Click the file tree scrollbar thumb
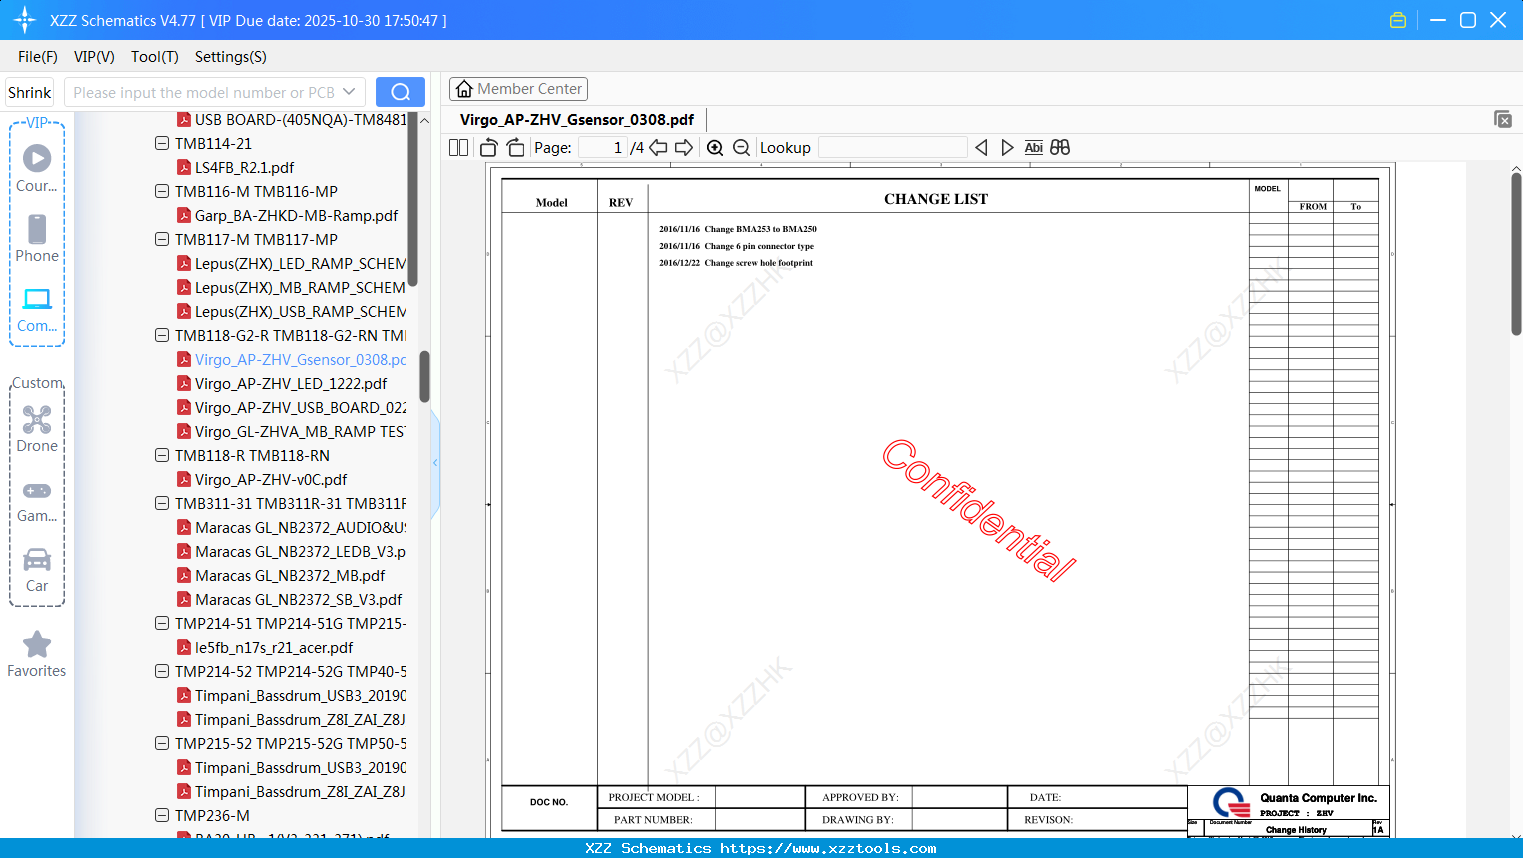Image resolution: width=1523 pixels, height=858 pixels. pyautogui.click(x=424, y=376)
